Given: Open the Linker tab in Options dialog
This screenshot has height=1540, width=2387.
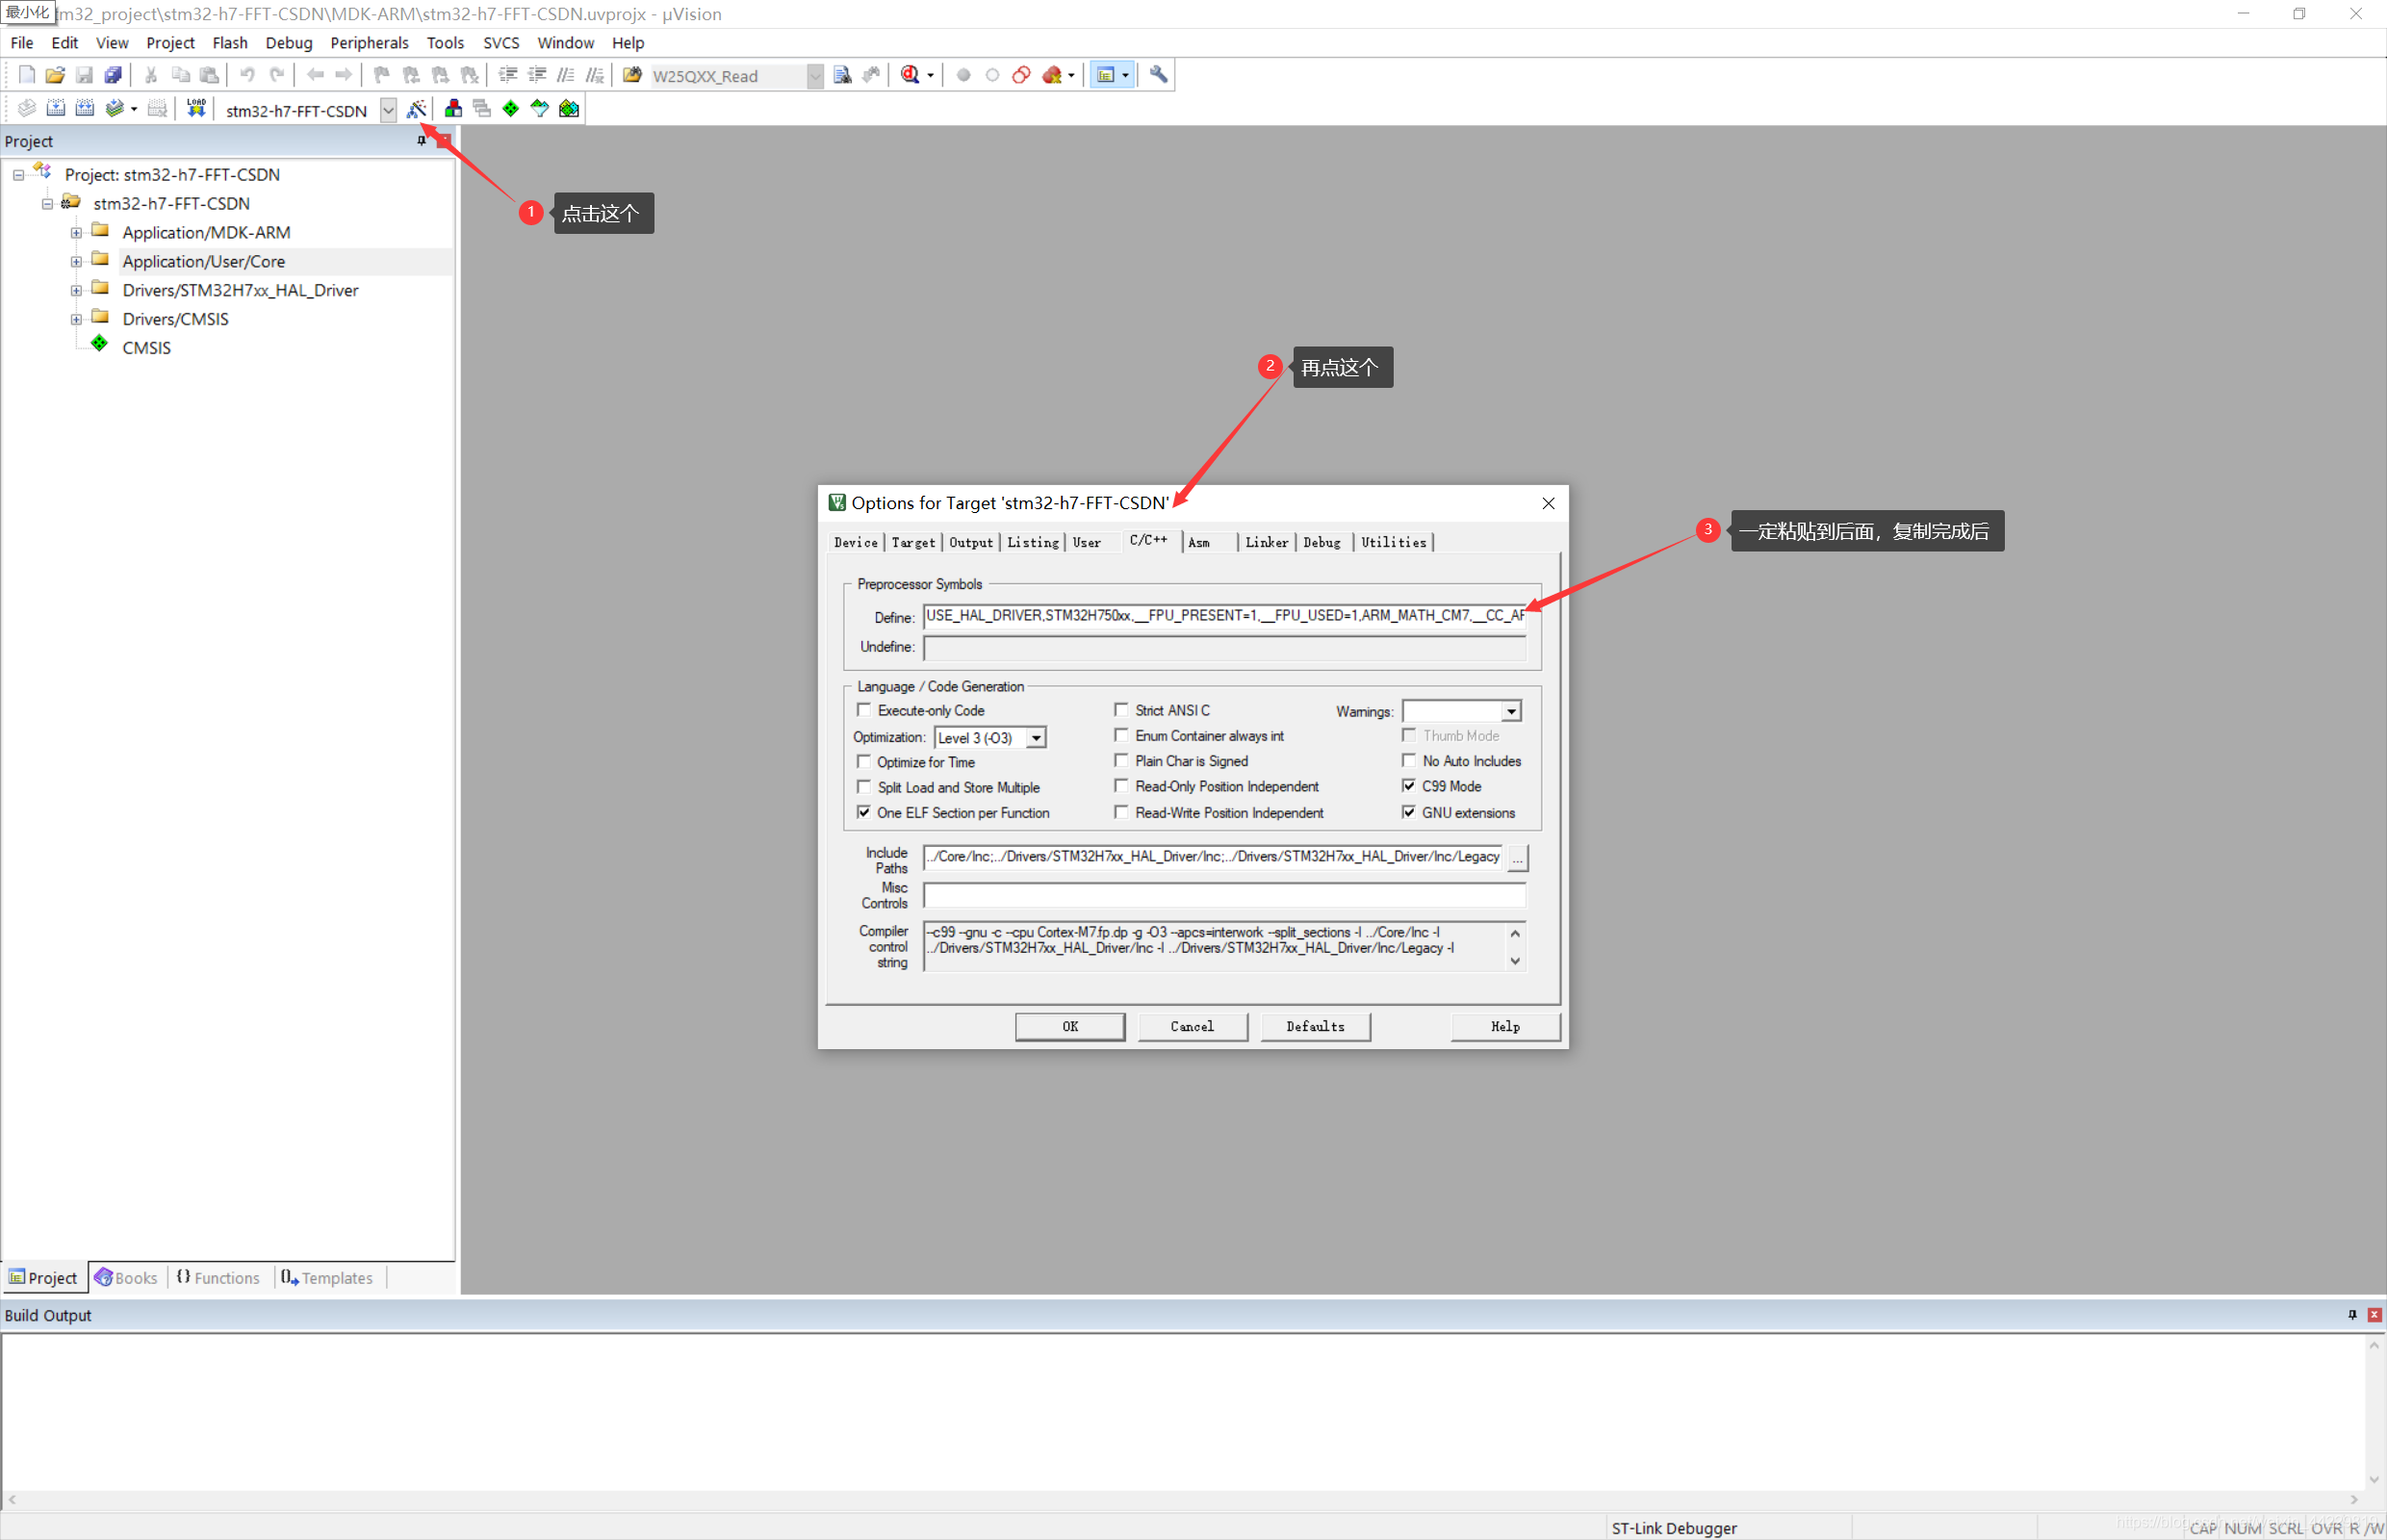Looking at the screenshot, I should (x=1265, y=541).
